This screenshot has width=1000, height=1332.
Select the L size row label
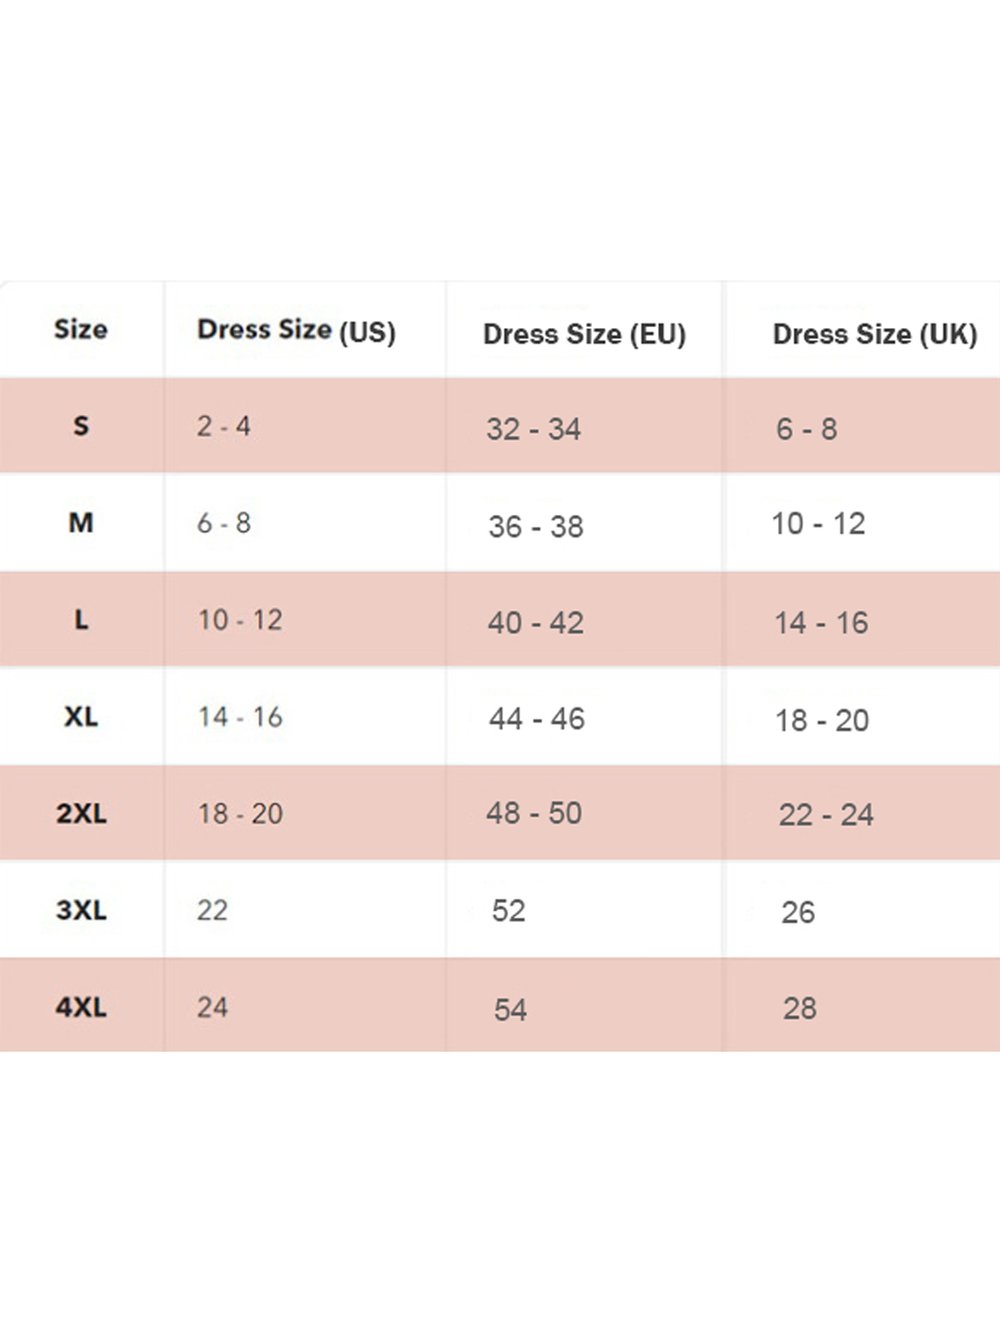81,620
